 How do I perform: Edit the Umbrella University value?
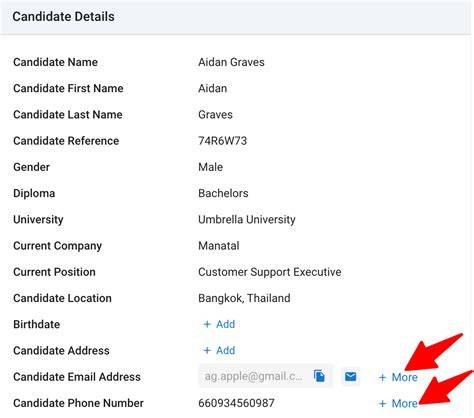(247, 220)
